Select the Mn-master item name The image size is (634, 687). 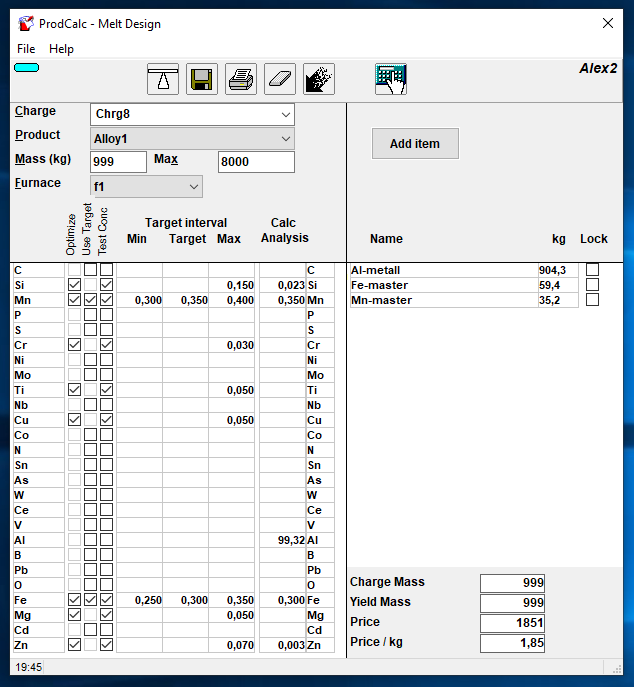[x=444, y=300]
